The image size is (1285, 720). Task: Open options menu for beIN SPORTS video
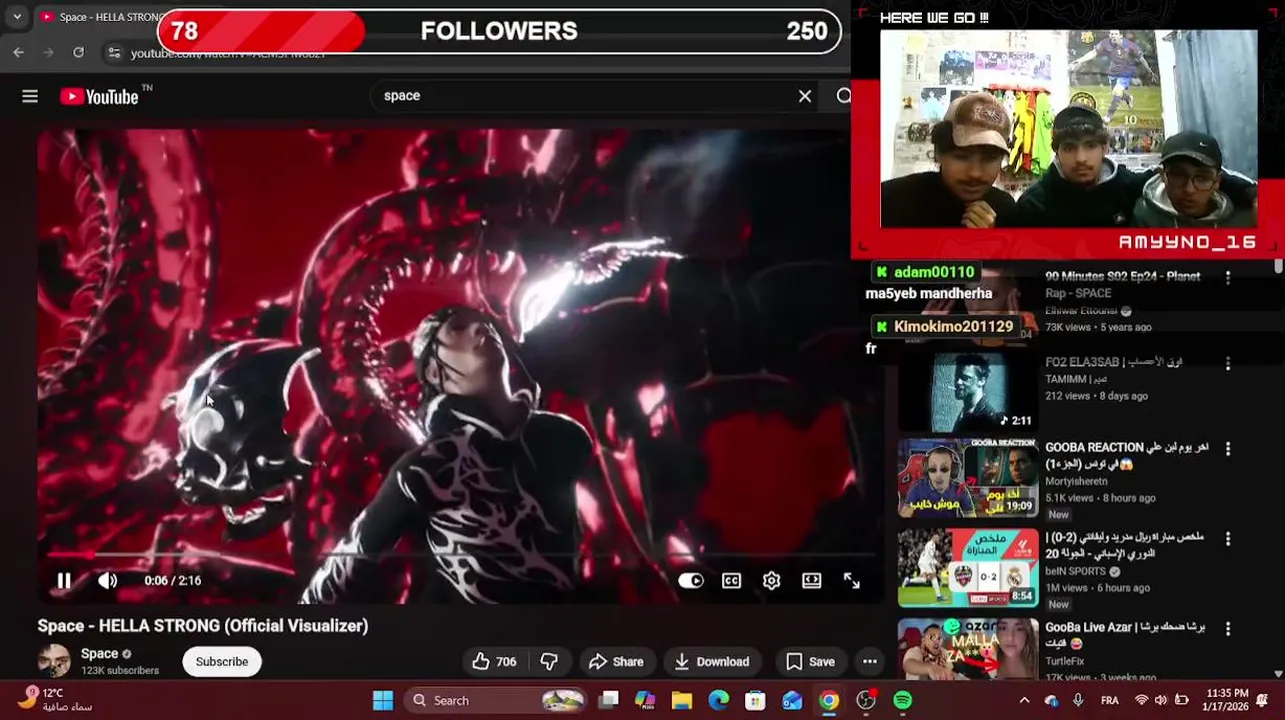(x=1228, y=539)
